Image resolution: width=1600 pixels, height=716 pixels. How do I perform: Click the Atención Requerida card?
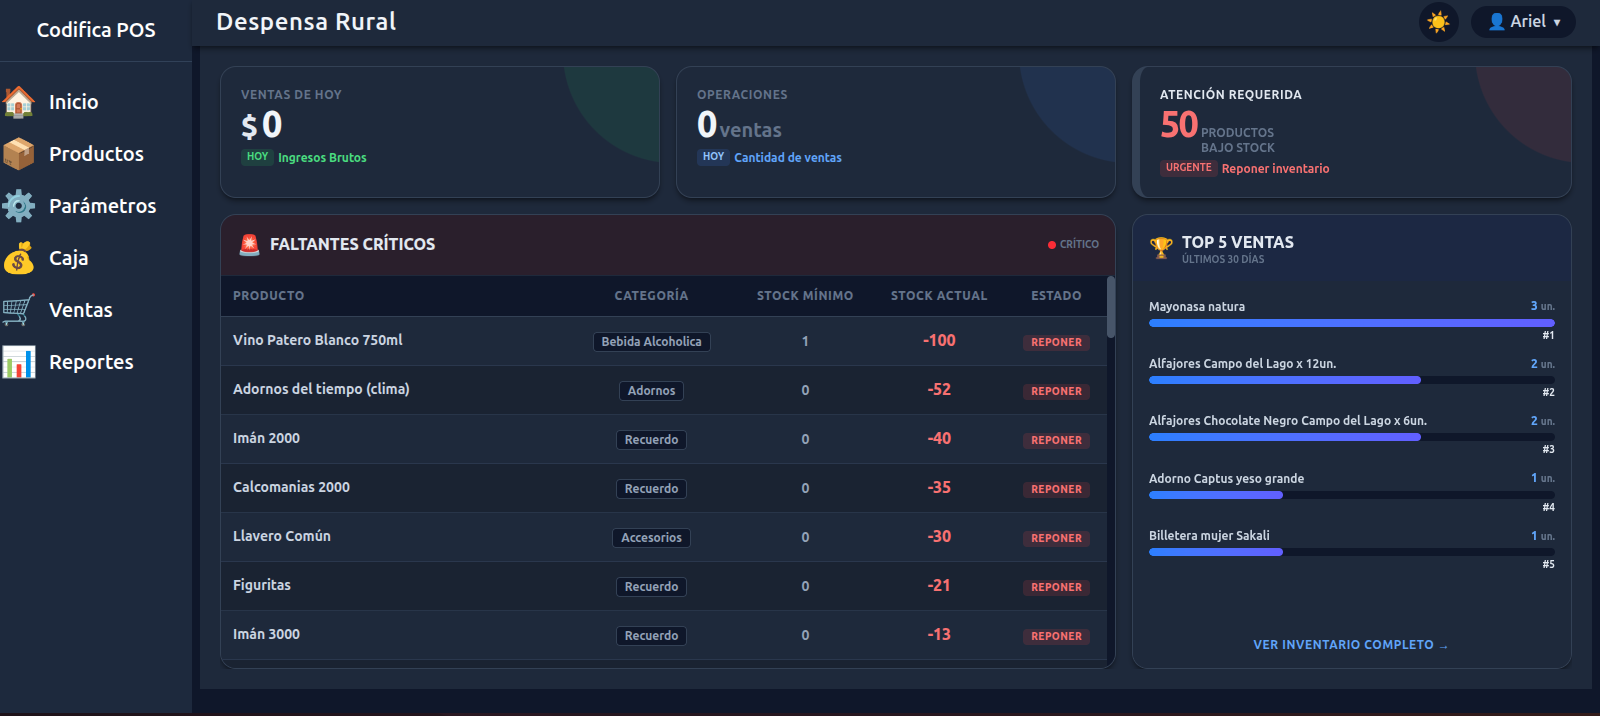click(1352, 132)
